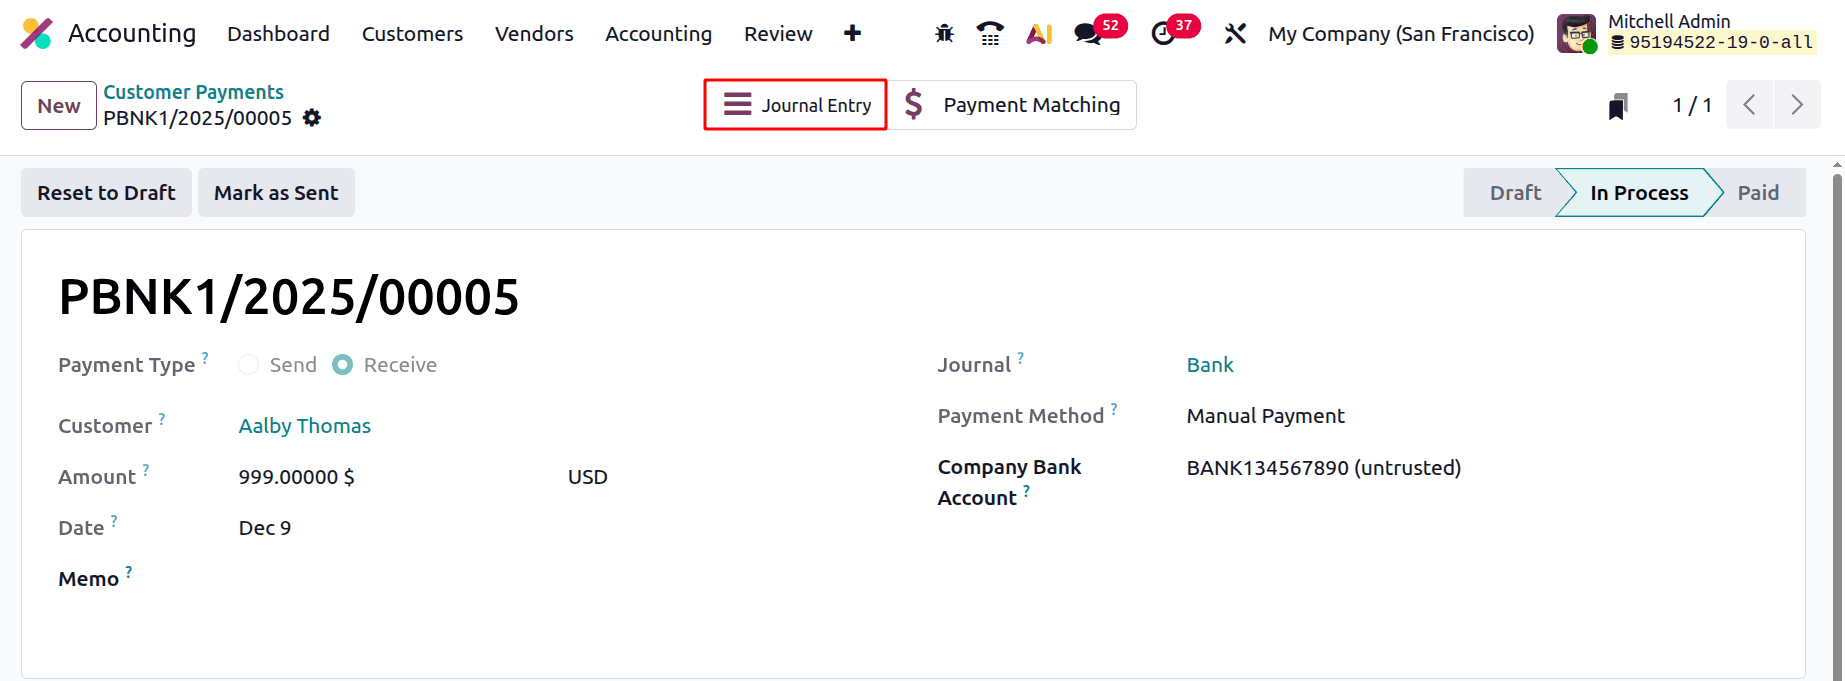The height and width of the screenshot is (681, 1845).
Task: Open the Journal Entry smart button
Action: coord(796,104)
